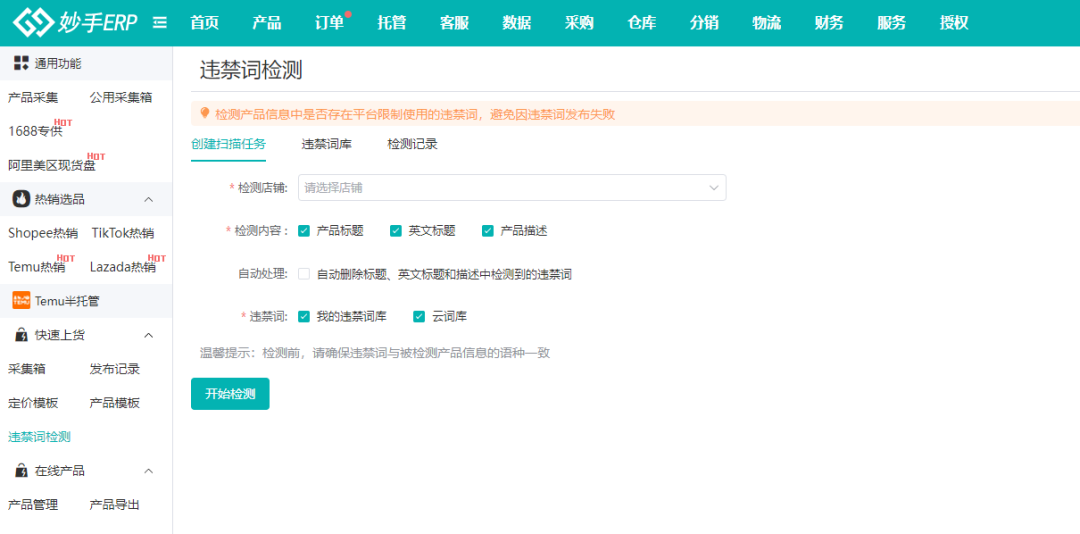Open 仓库 top menu
This screenshot has width=1080, height=534.
point(641,23)
